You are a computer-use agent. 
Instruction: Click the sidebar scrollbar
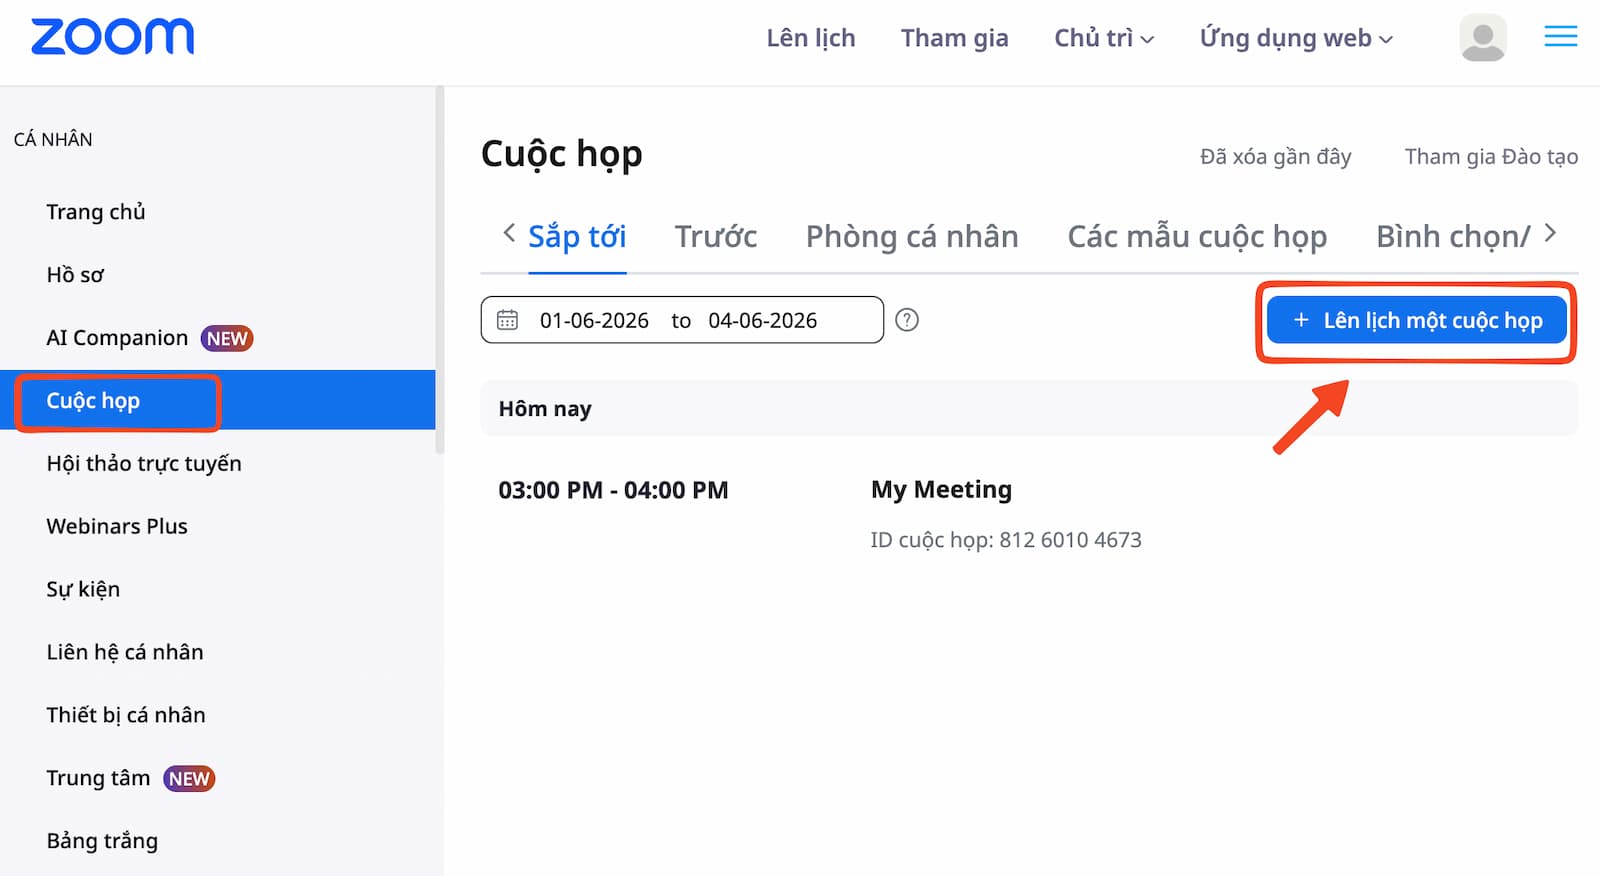tap(440, 270)
